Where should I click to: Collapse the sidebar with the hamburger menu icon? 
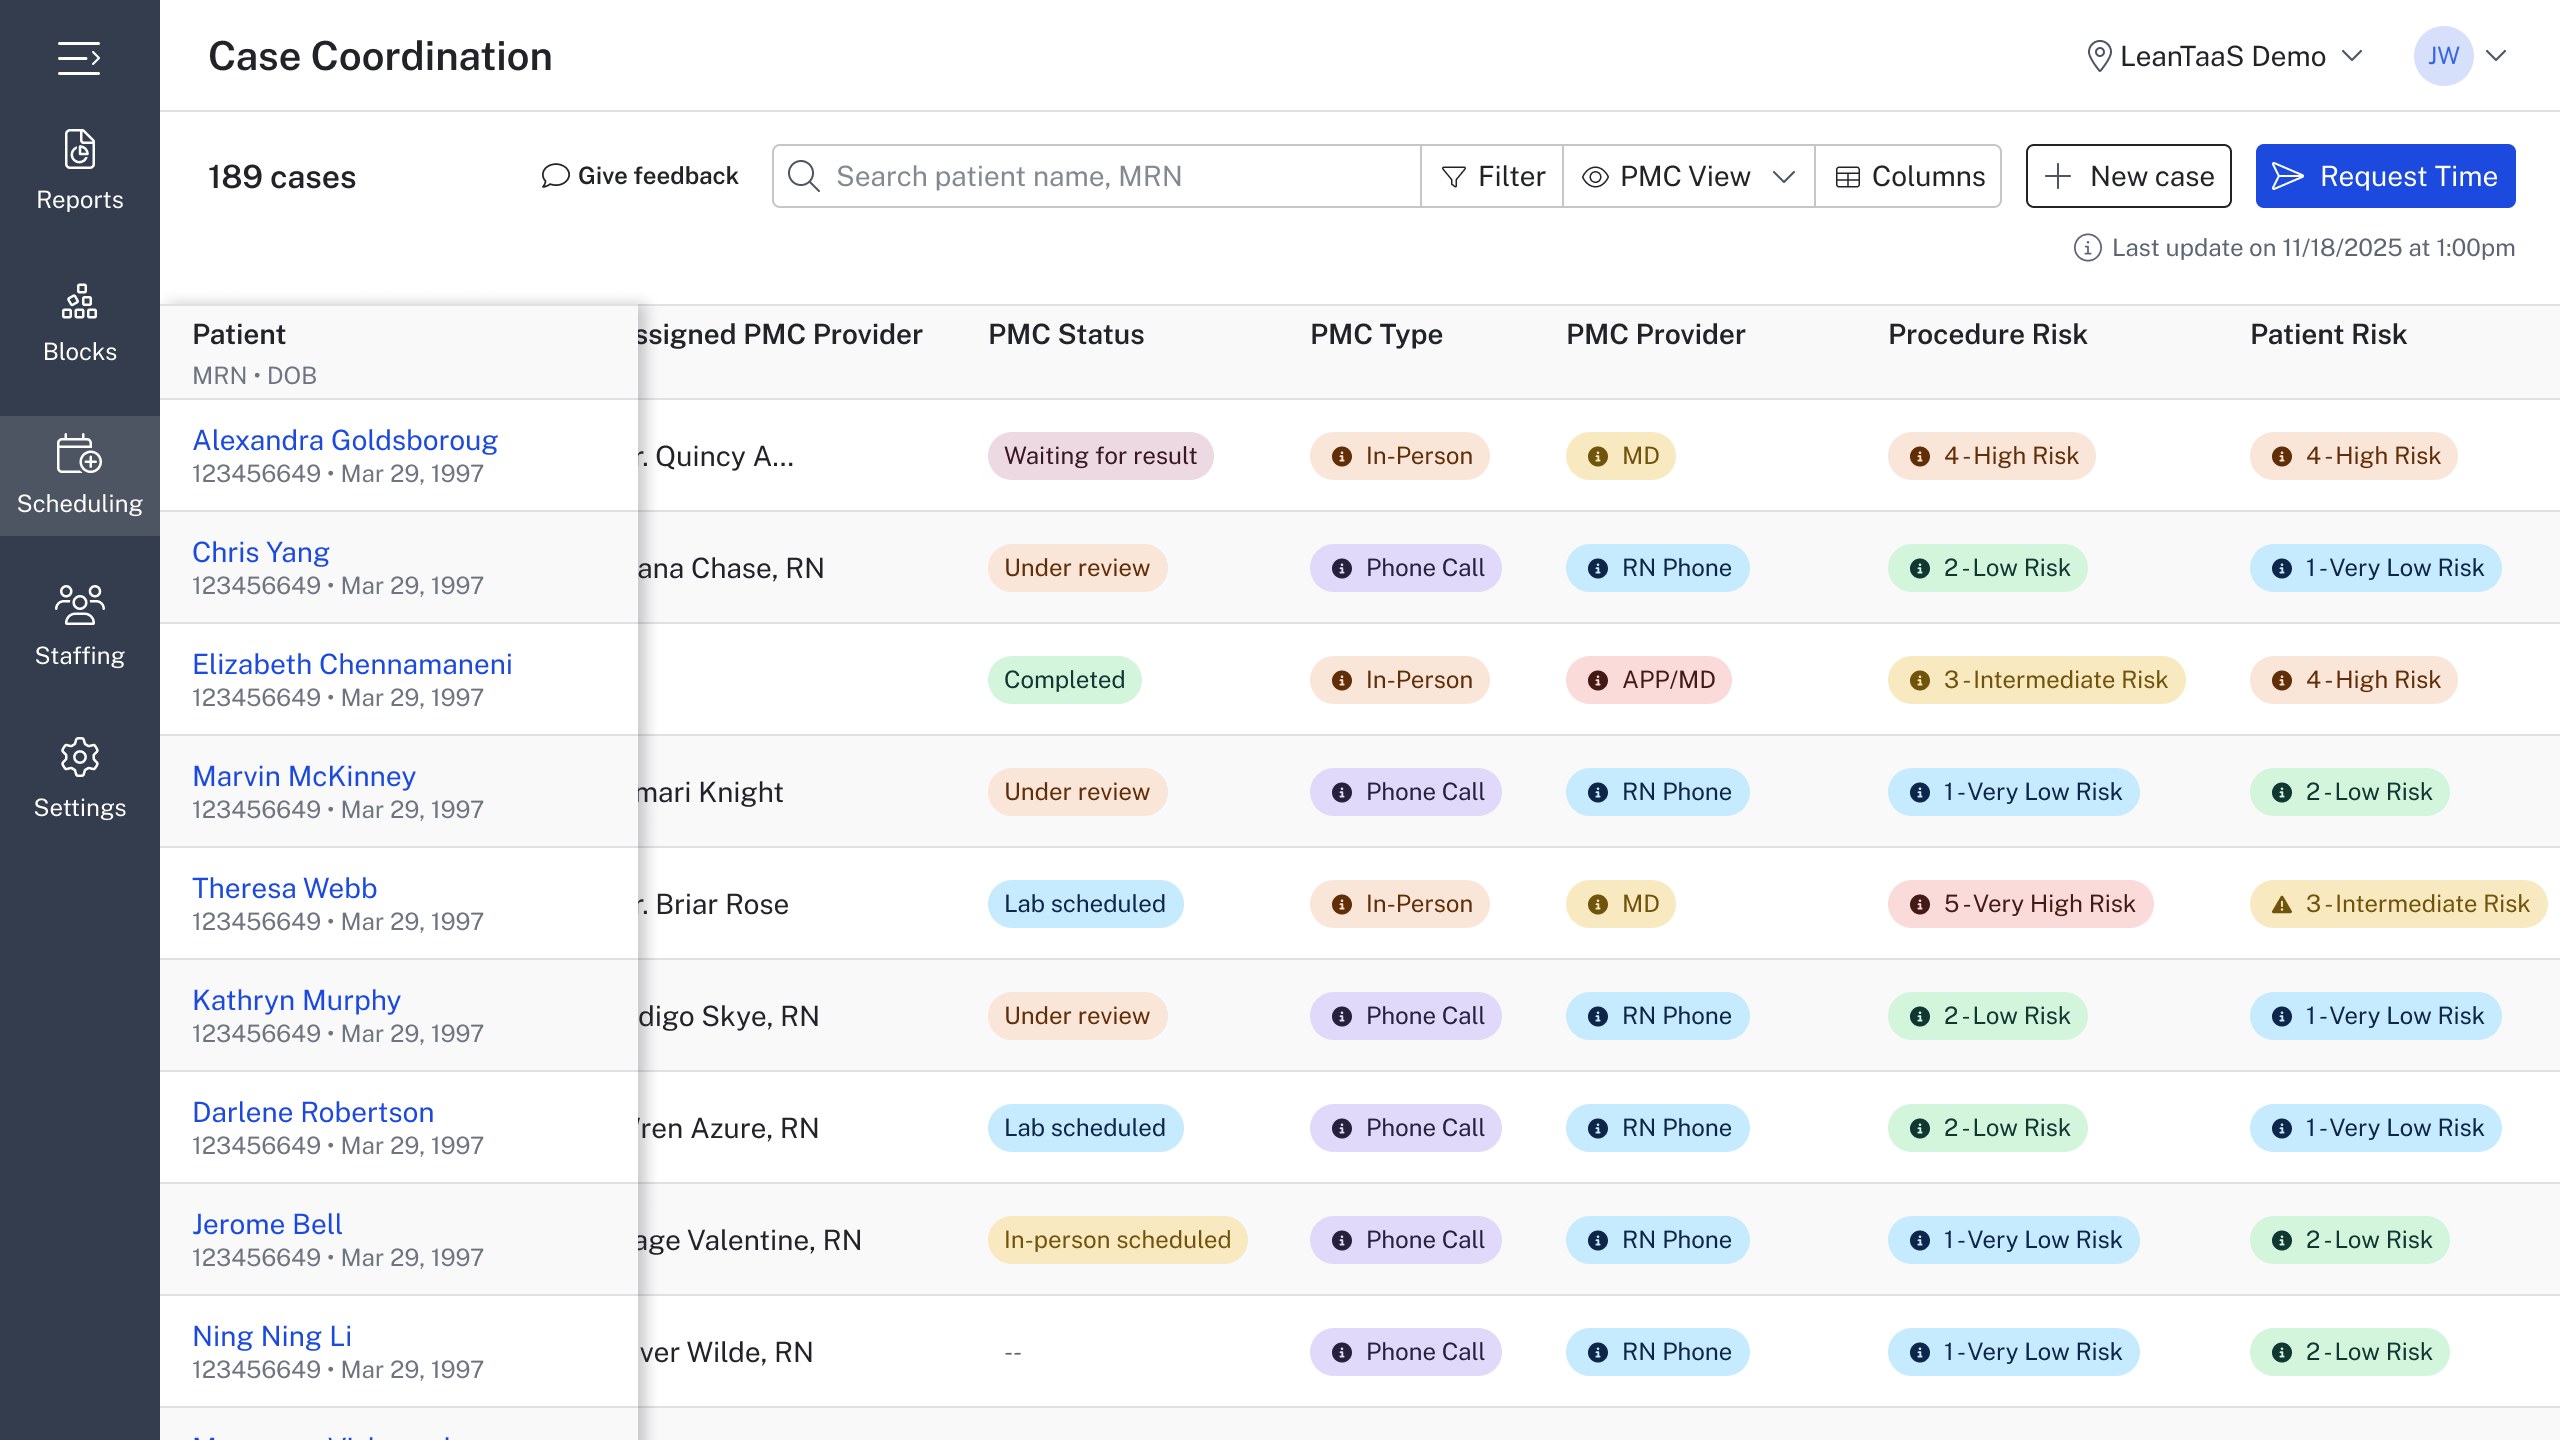coord(79,58)
